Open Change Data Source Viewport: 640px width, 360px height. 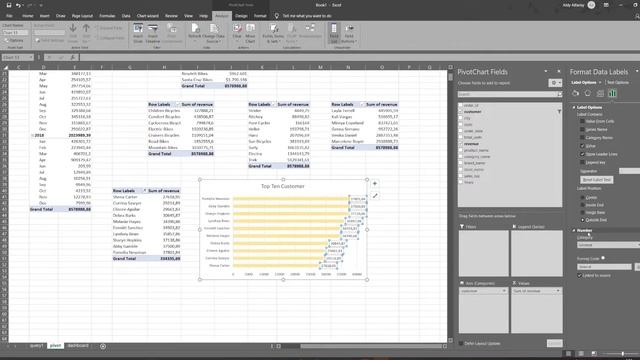pos(214,33)
